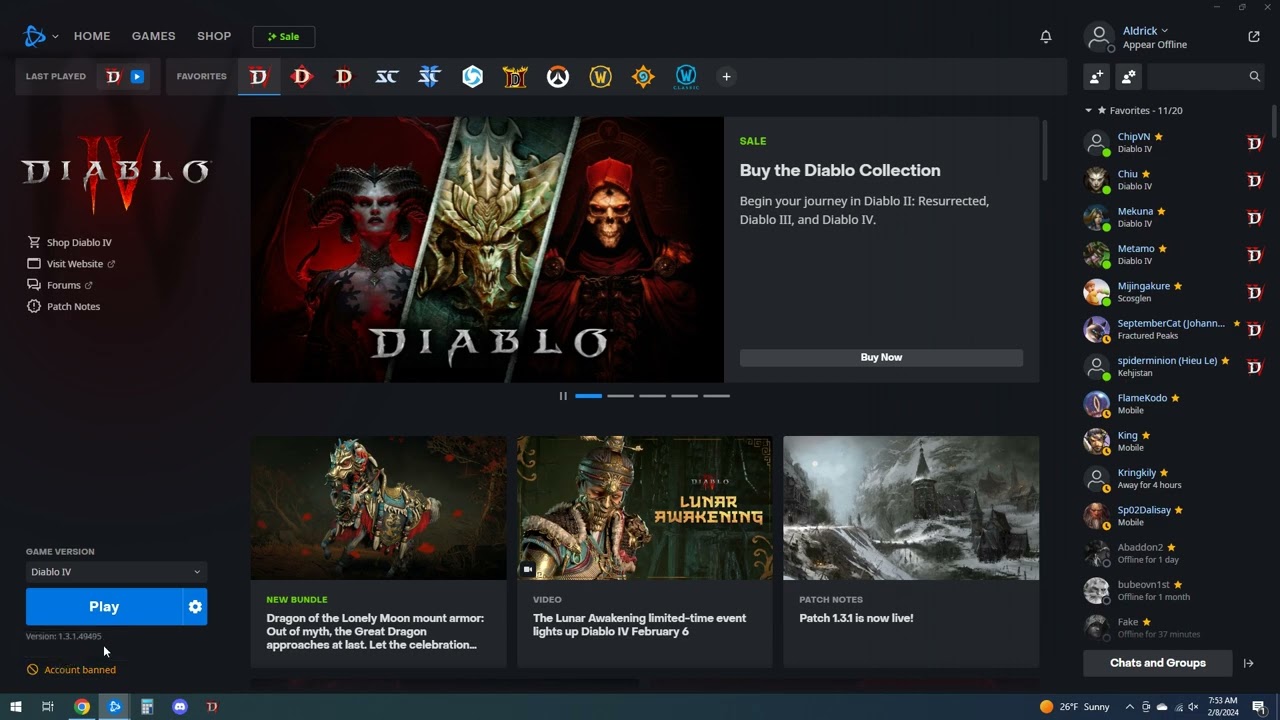Open the Diablo III icon in favorites bar
The width and height of the screenshot is (1280, 720).
click(344, 77)
